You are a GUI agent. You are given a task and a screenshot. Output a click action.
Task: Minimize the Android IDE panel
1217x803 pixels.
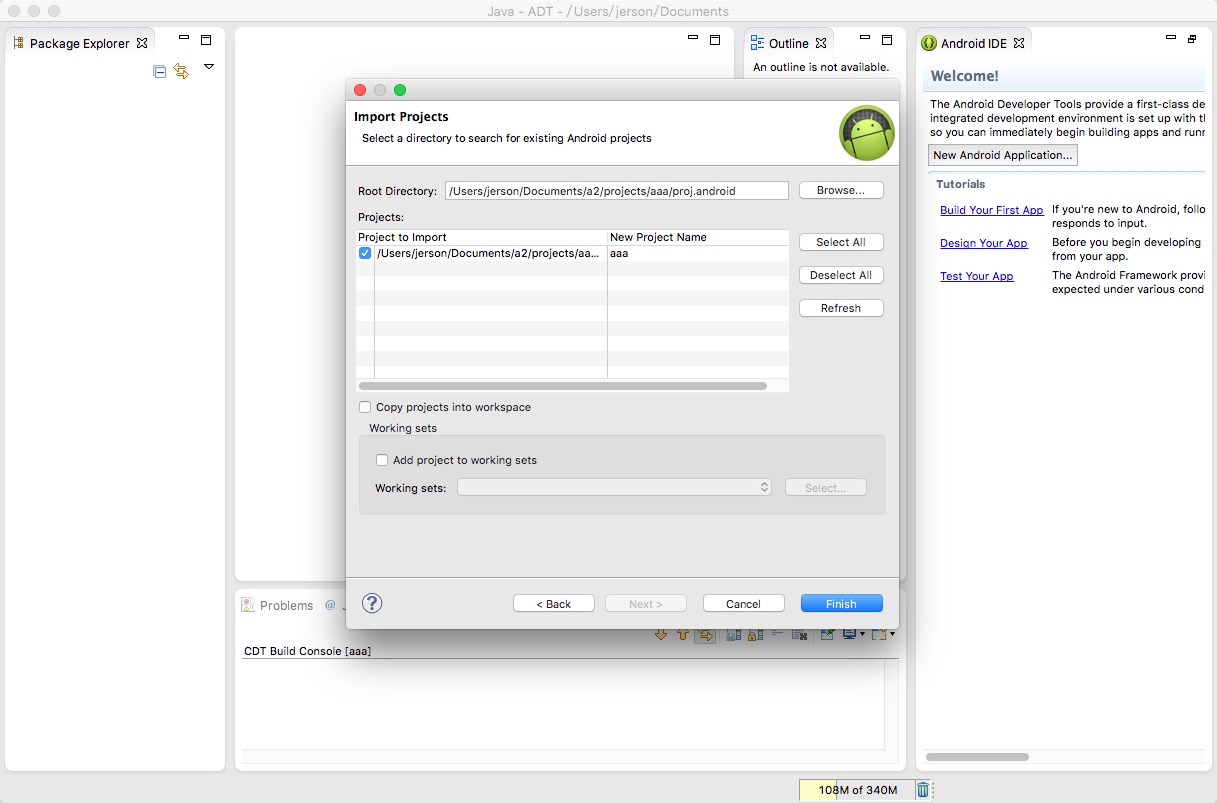click(1170, 38)
